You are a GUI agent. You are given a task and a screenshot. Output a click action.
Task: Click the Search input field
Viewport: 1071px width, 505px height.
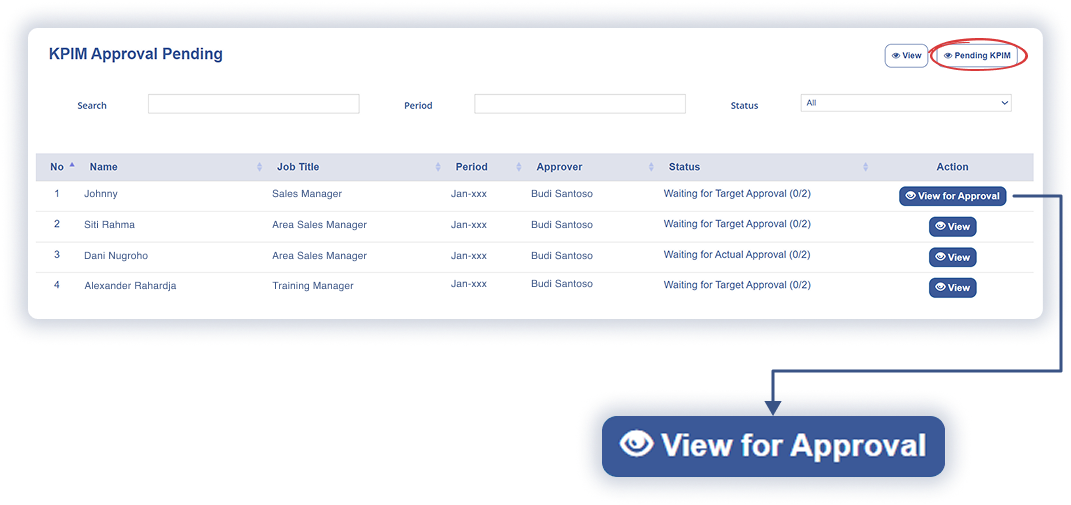(x=253, y=104)
